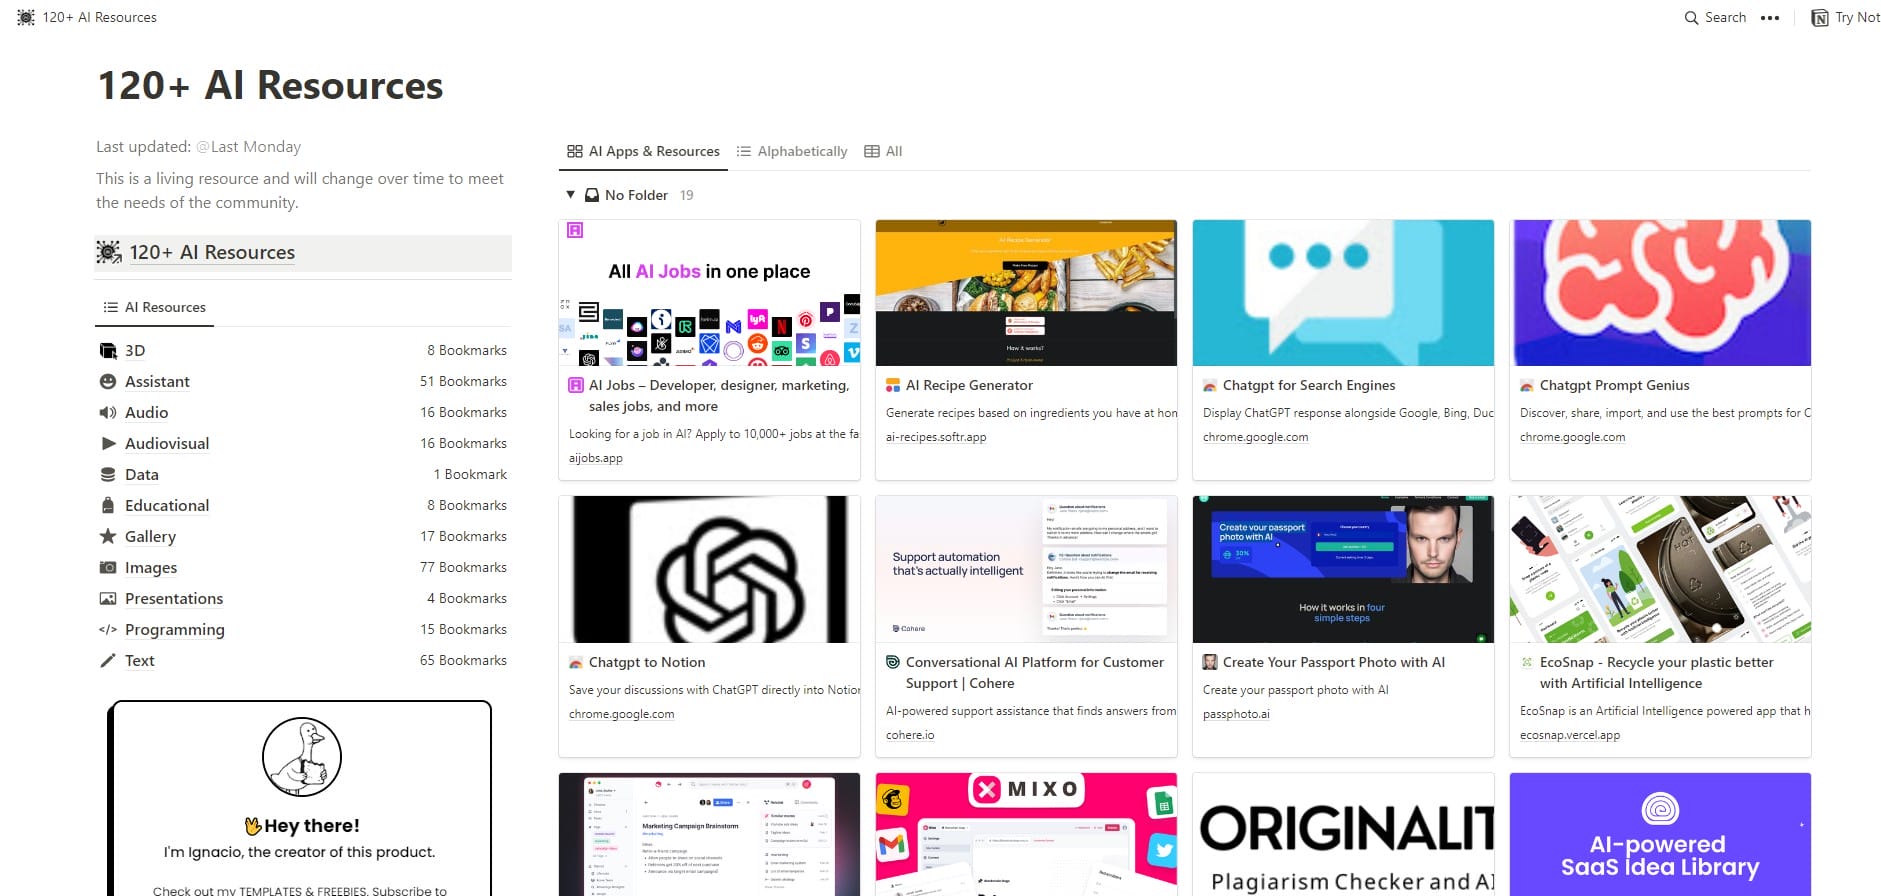Click the Chatgpt to Notion favicon
Image resolution: width=1881 pixels, height=896 pixels.
coord(576,663)
